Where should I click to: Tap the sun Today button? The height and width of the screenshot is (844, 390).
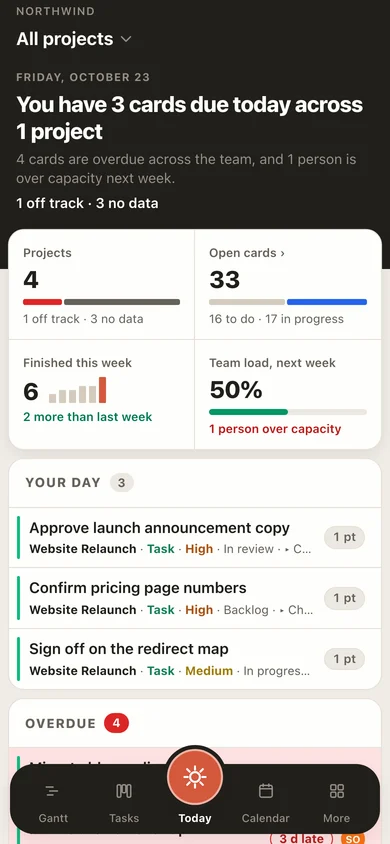[194, 778]
